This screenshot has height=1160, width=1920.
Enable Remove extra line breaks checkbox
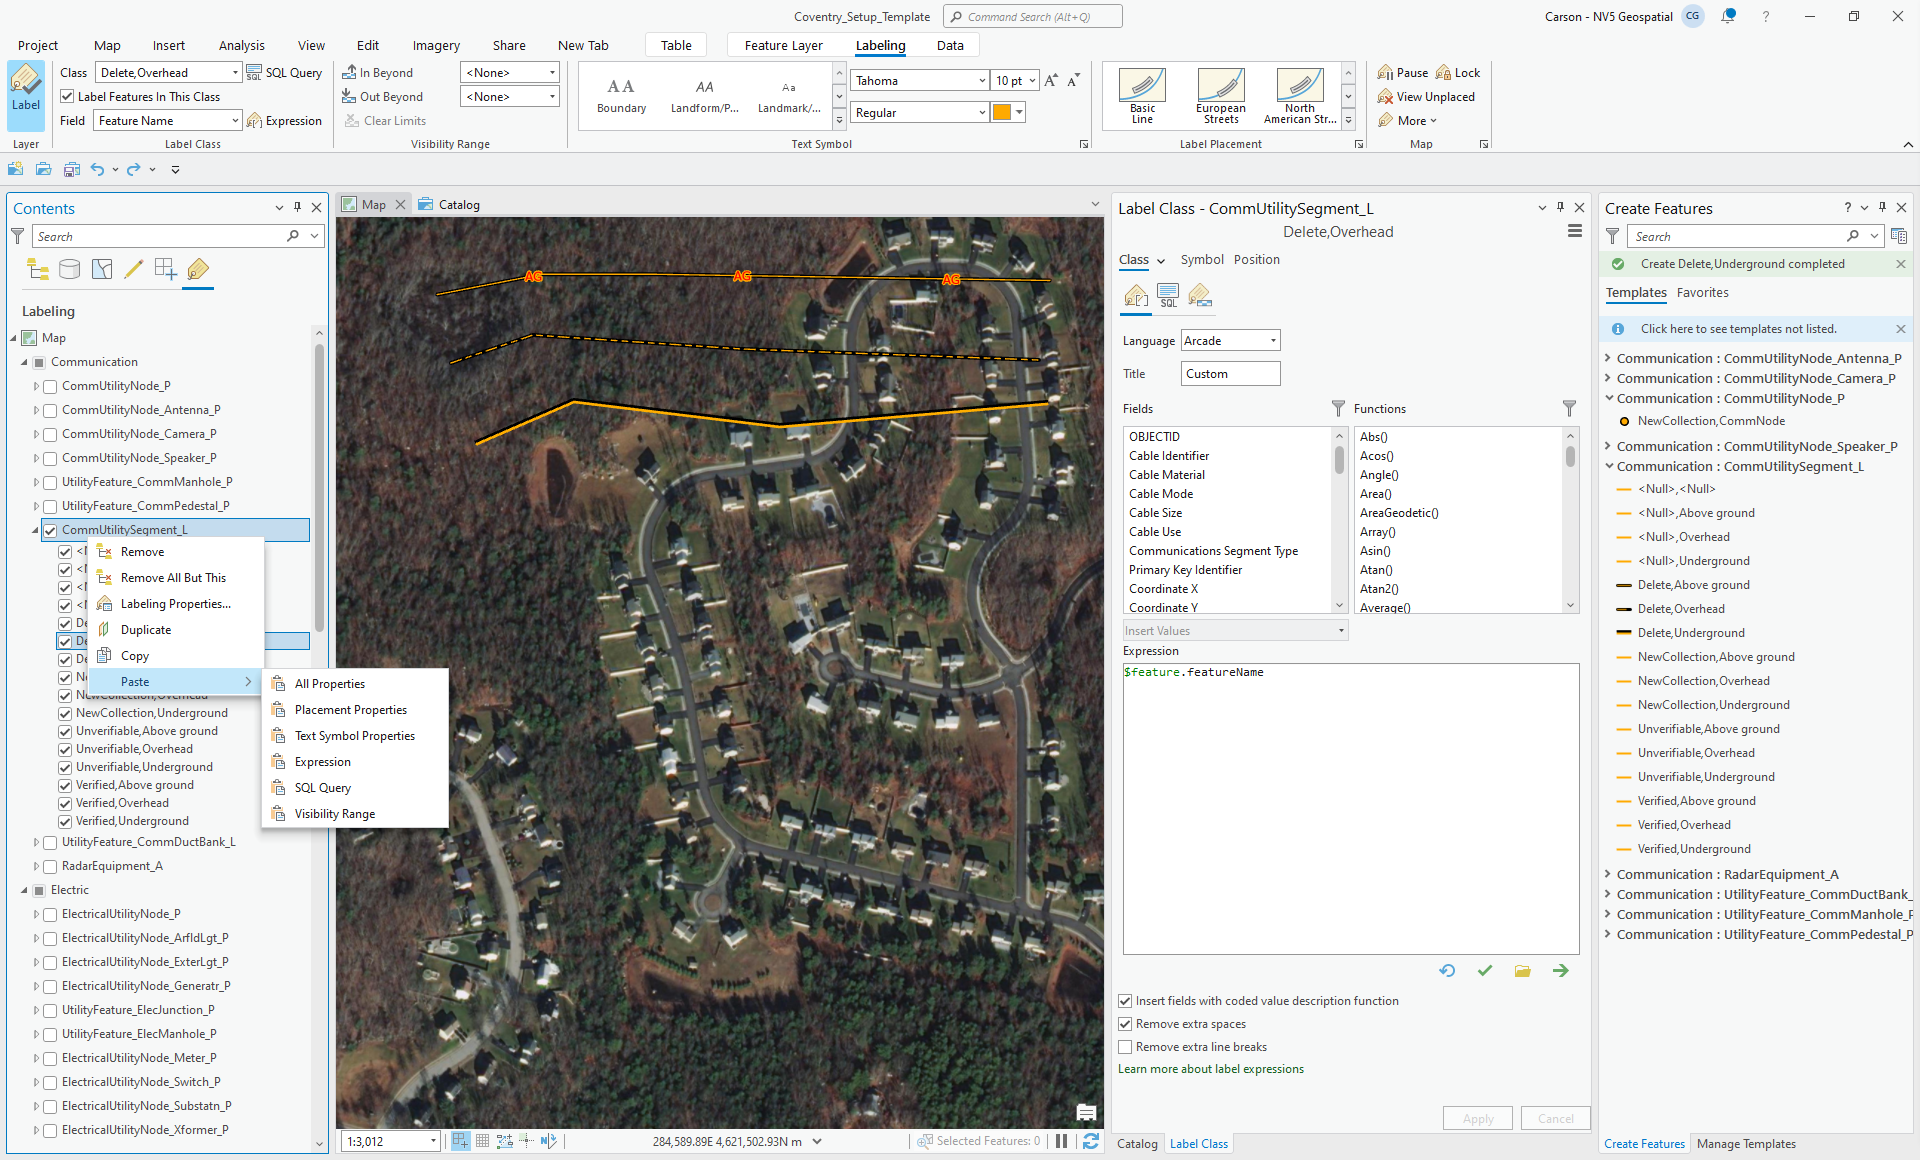click(x=1126, y=1047)
